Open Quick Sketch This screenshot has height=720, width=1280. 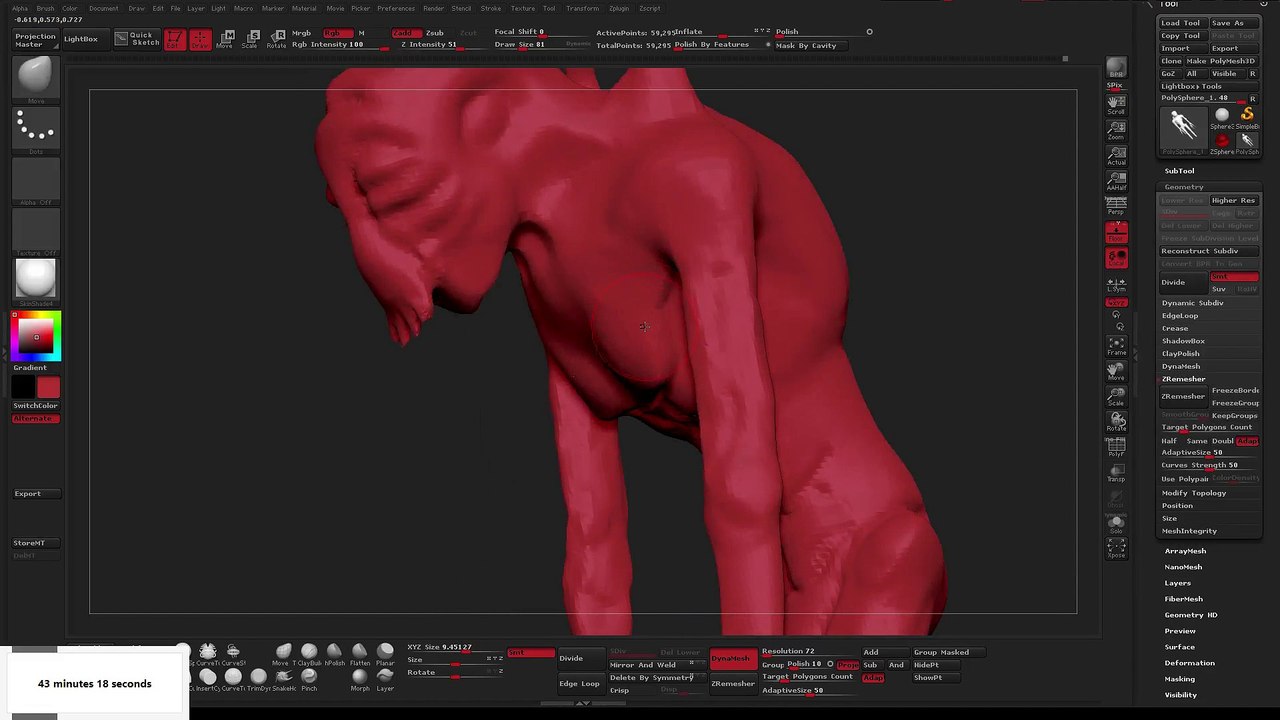(137, 39)
